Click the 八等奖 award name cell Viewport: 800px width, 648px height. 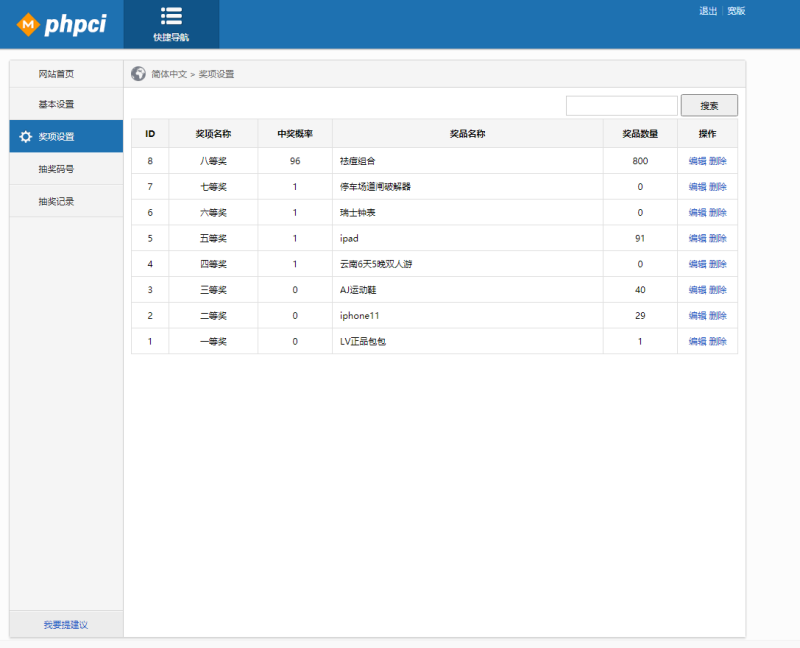tap(213, 161)
